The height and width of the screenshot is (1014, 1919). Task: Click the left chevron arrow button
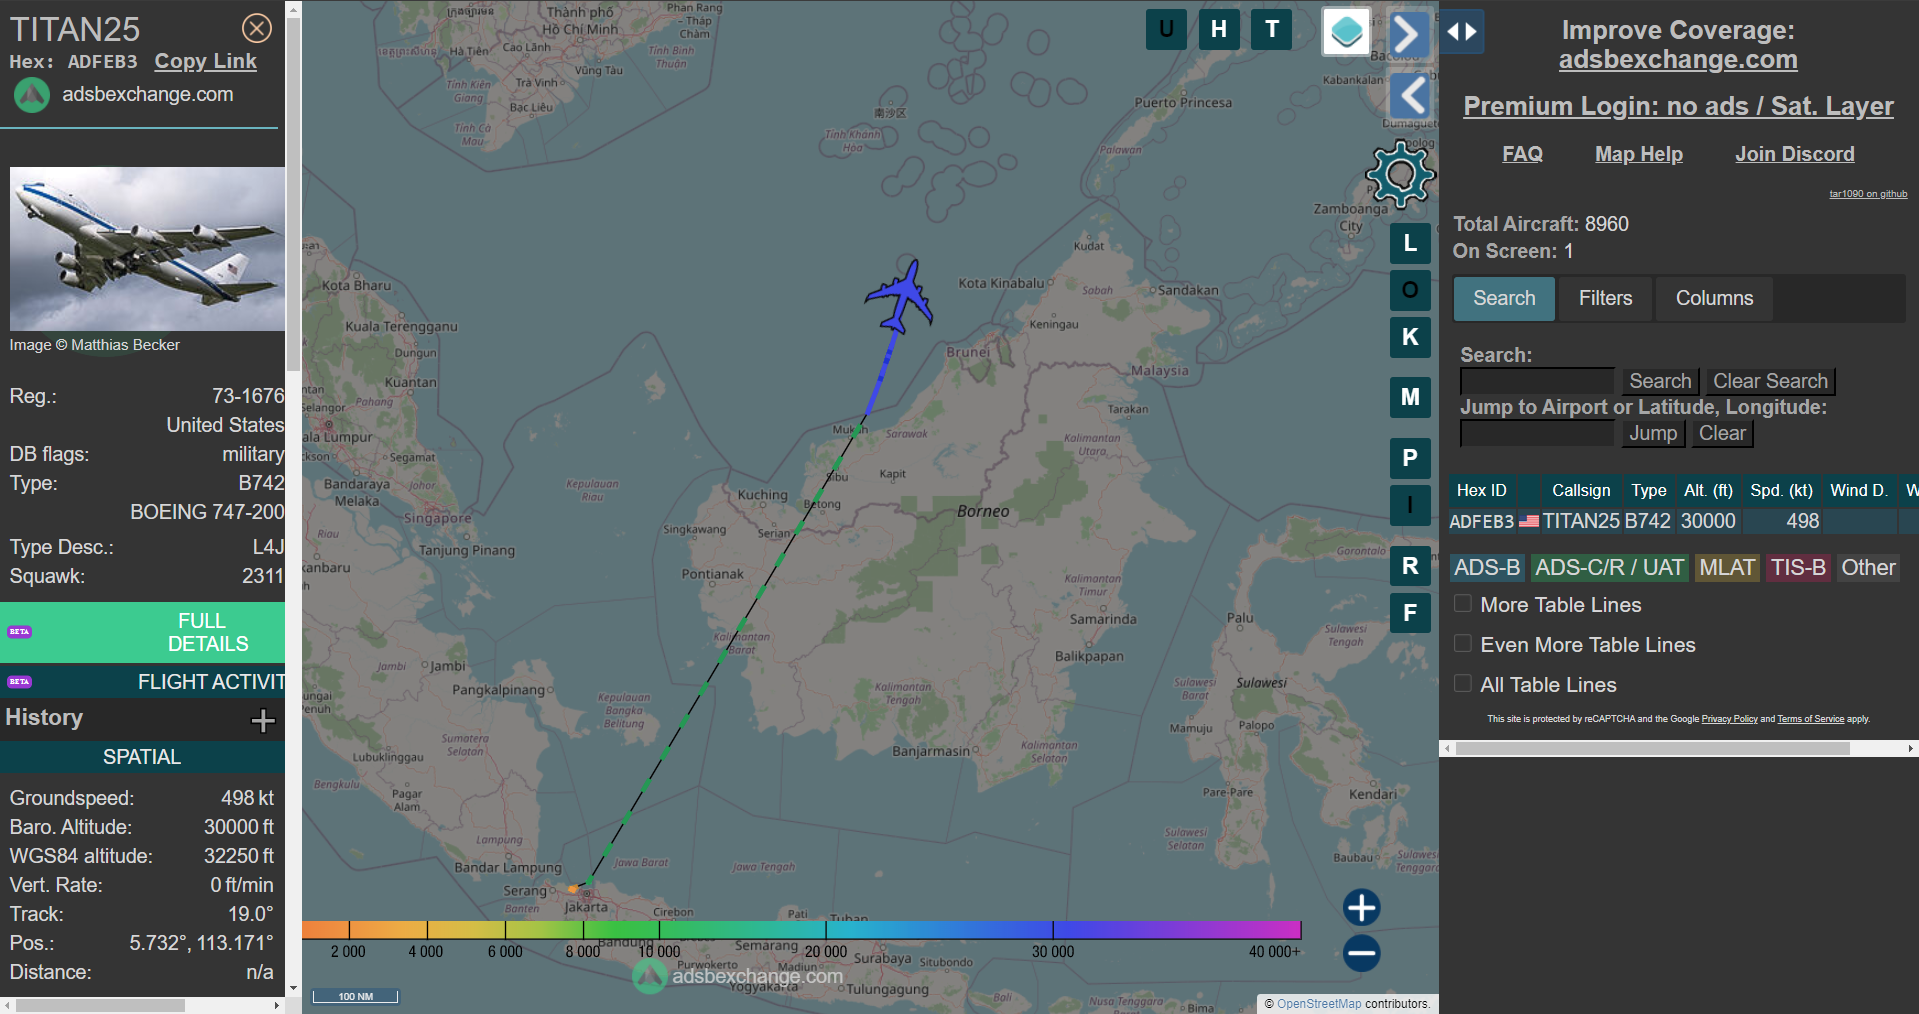(1411, 96)
